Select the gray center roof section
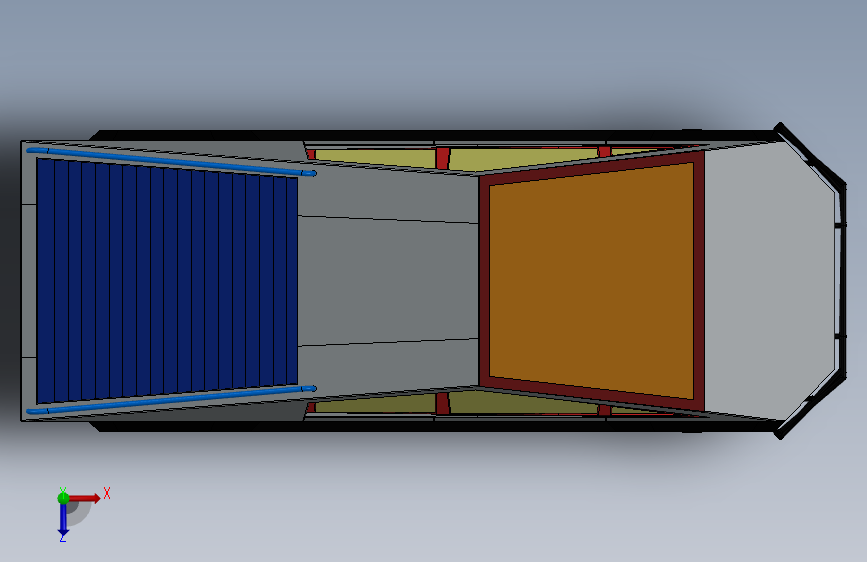The height and width of the screenshot is (562, 867). (388, 281)
